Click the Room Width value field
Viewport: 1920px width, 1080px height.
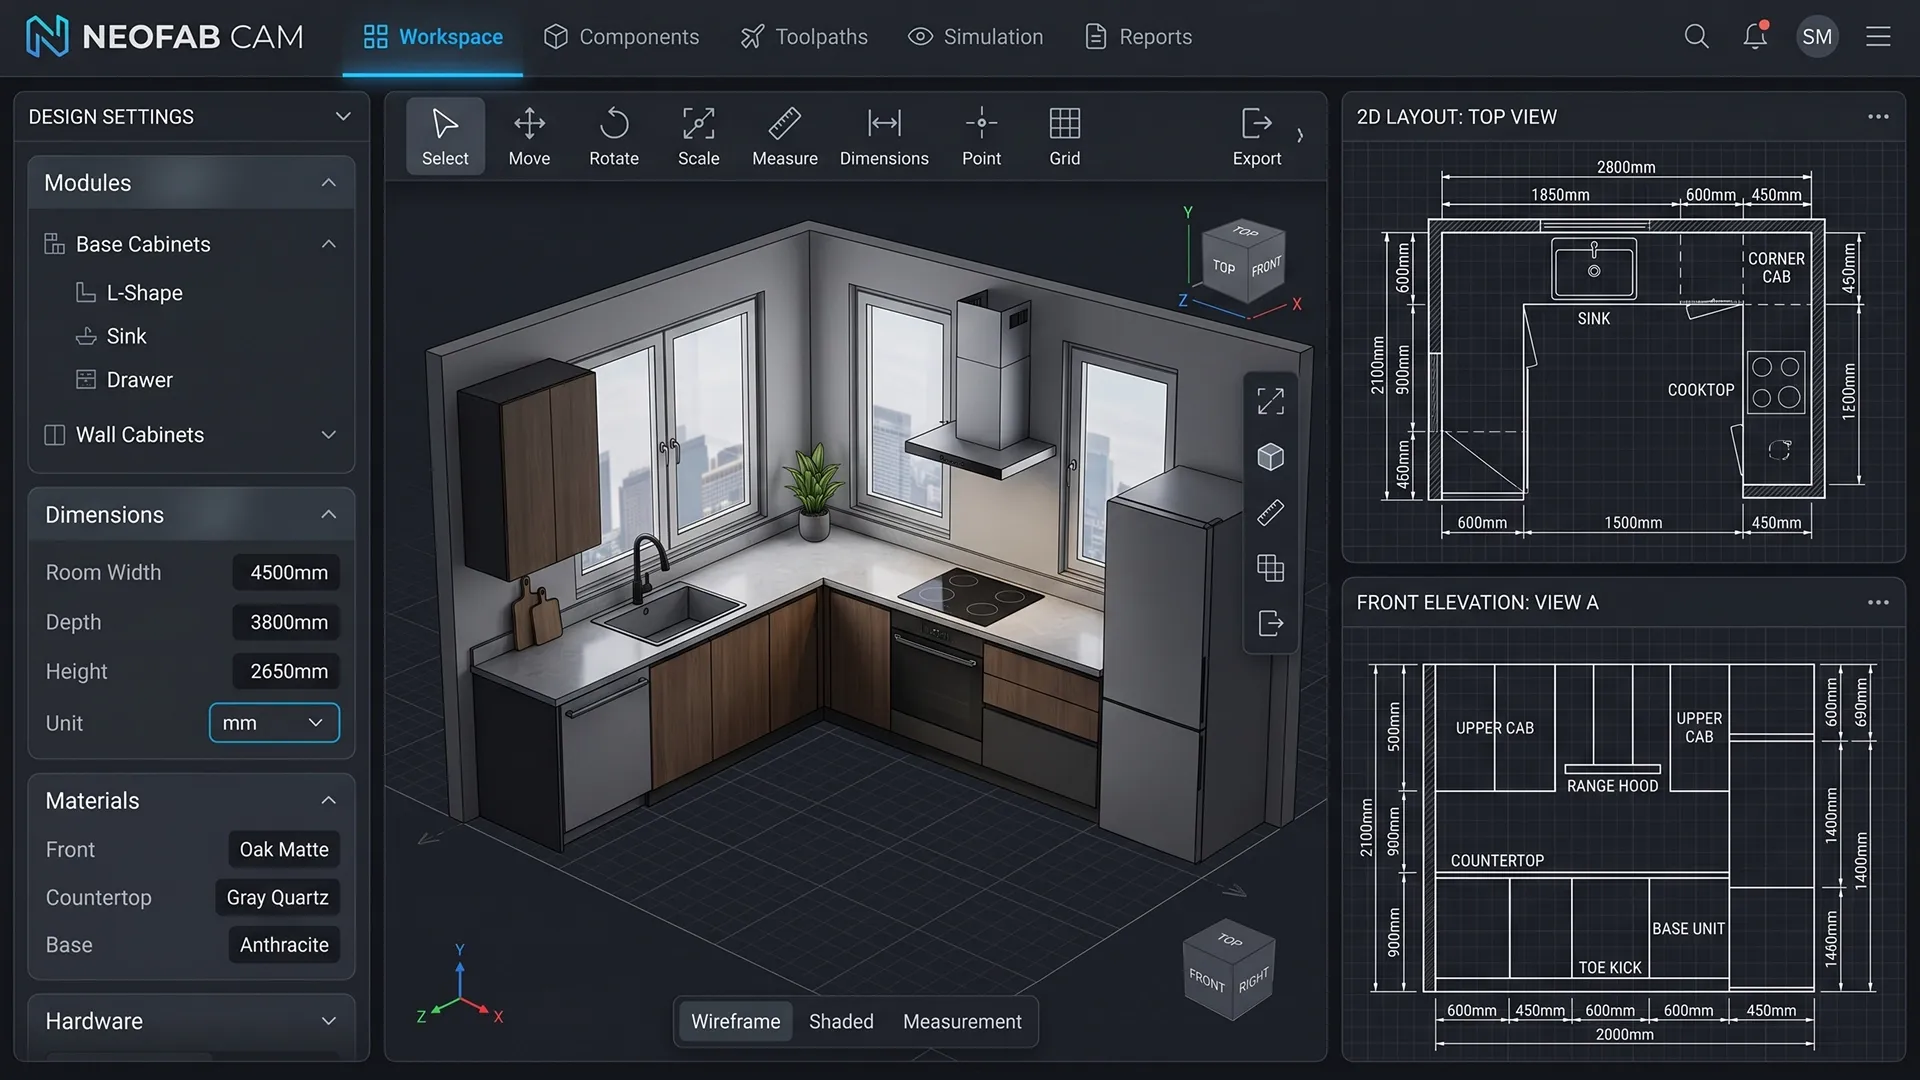point(285,572)
